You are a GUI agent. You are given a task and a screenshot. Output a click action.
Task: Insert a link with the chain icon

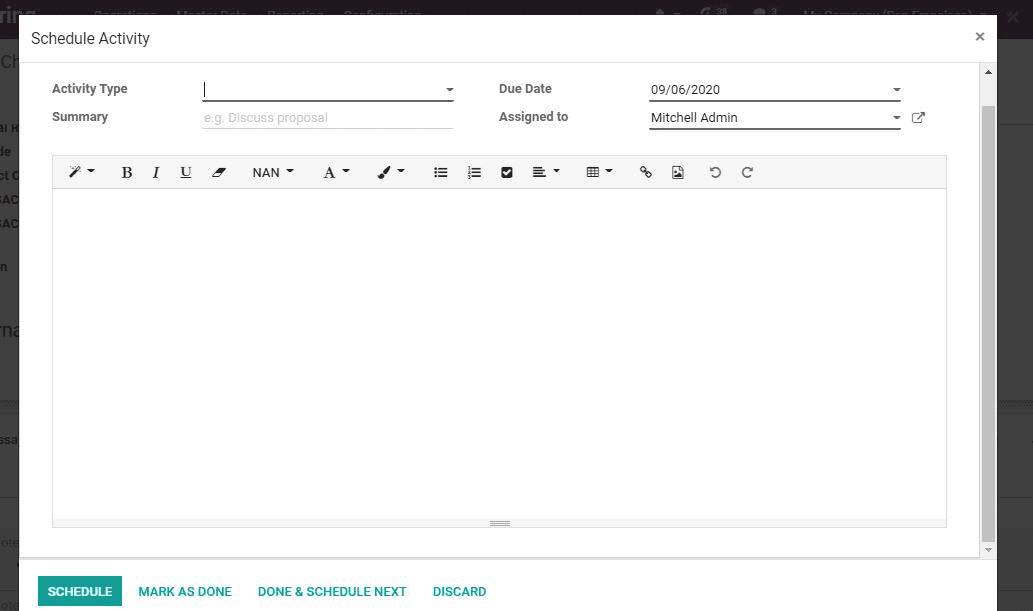(x=646, y=172)
